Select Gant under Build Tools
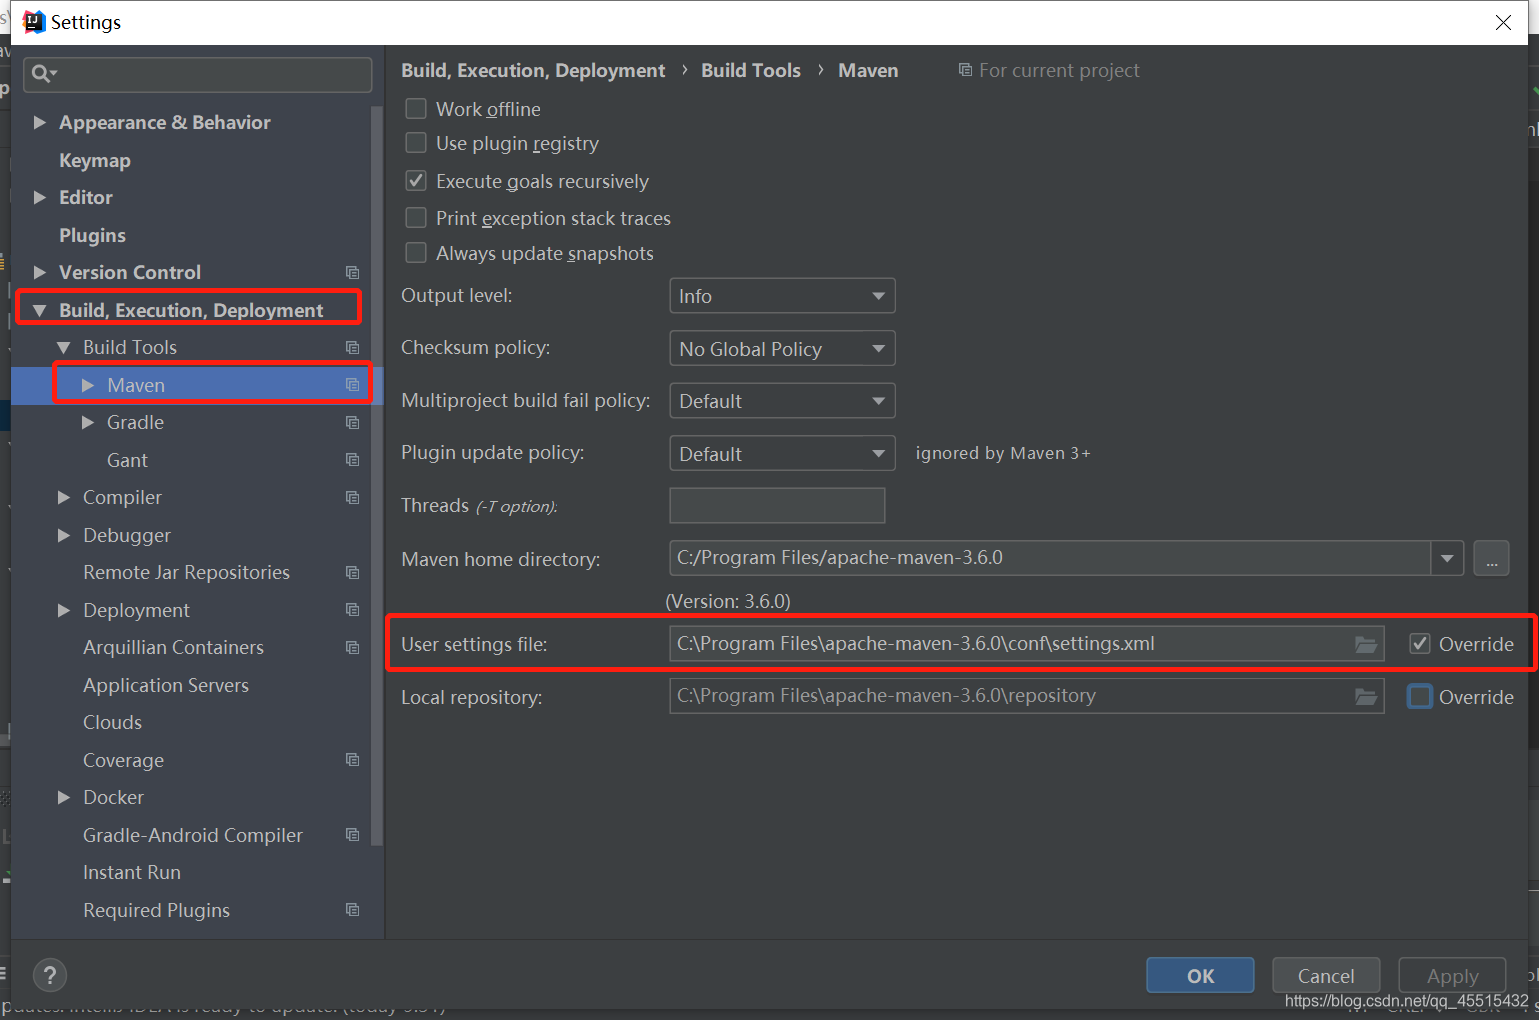The width and height of the screenshot is (1539, 1020). (127, 460)
